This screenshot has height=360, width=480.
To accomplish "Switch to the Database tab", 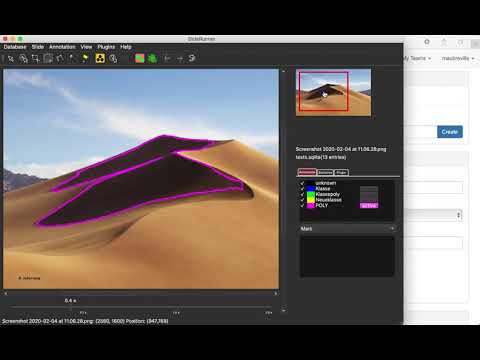I will 325,172.
